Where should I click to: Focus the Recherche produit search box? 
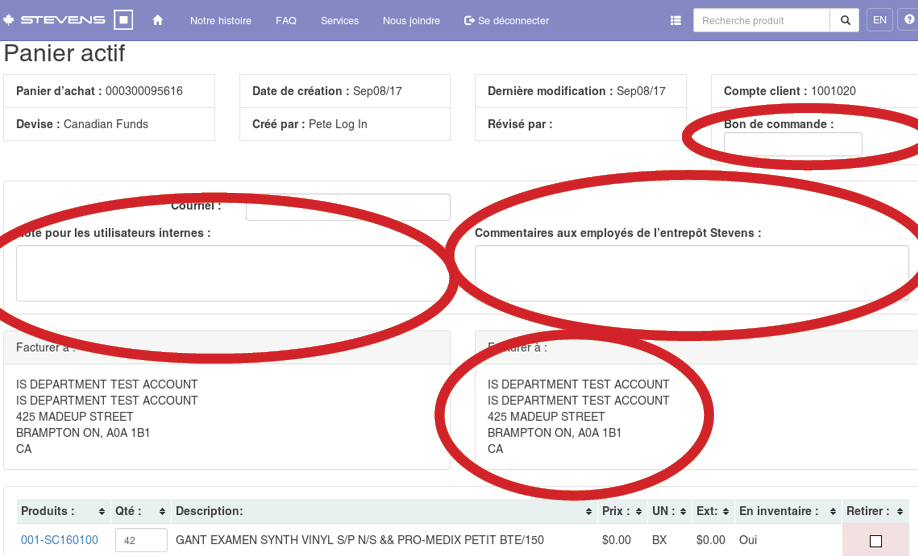pos(761,20)
